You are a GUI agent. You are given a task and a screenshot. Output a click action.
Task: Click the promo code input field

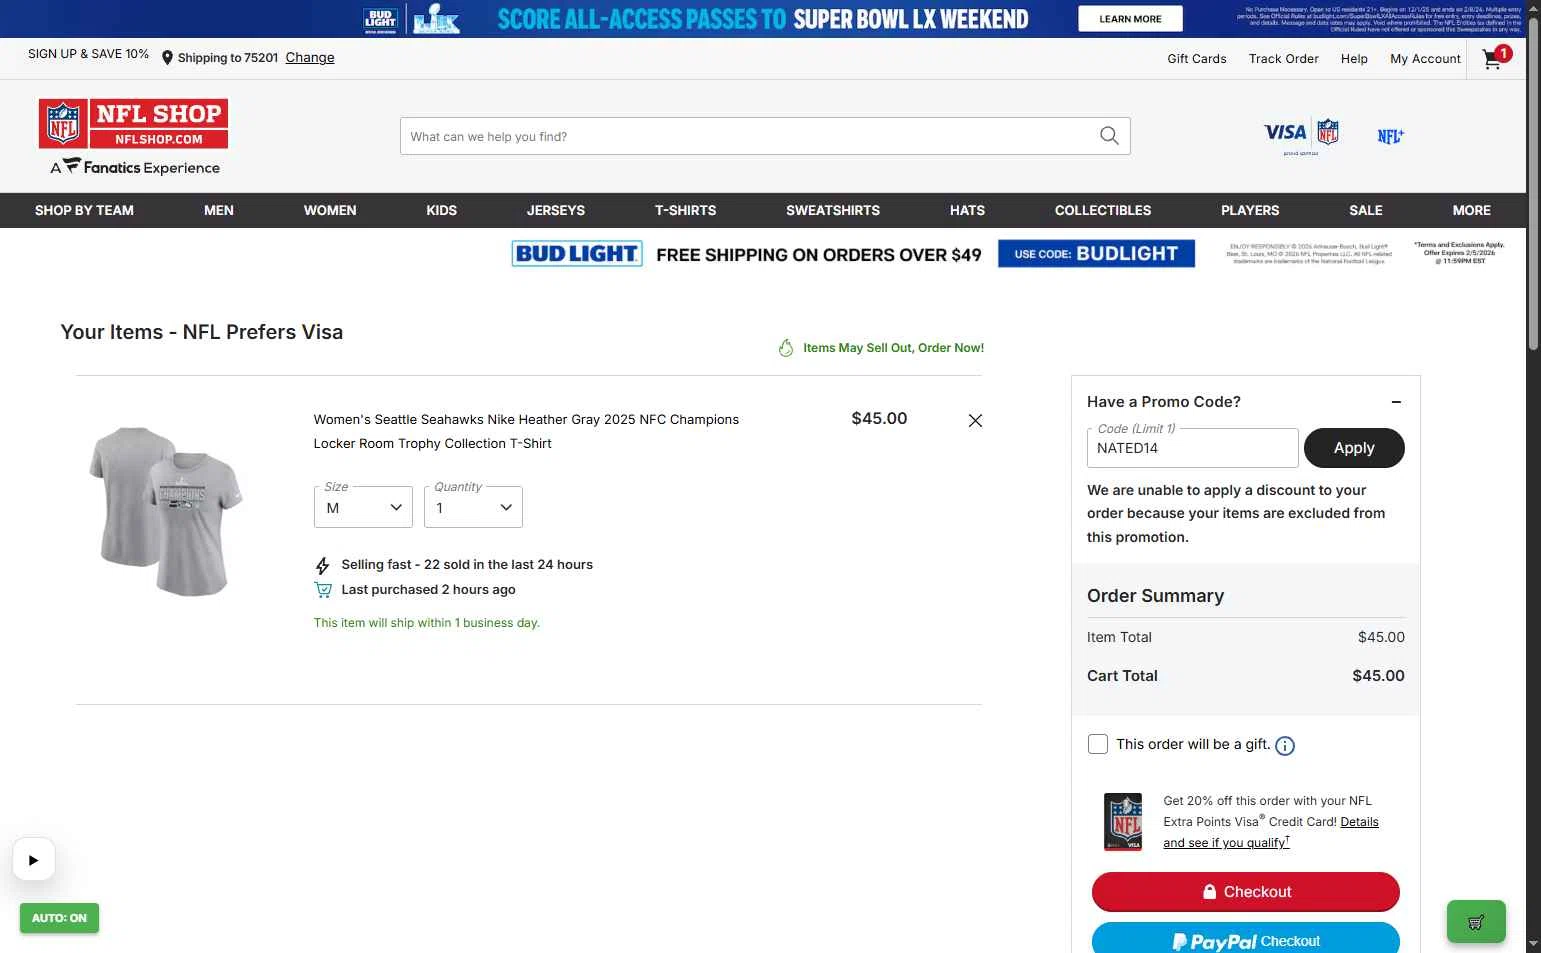coord(1192,448)
